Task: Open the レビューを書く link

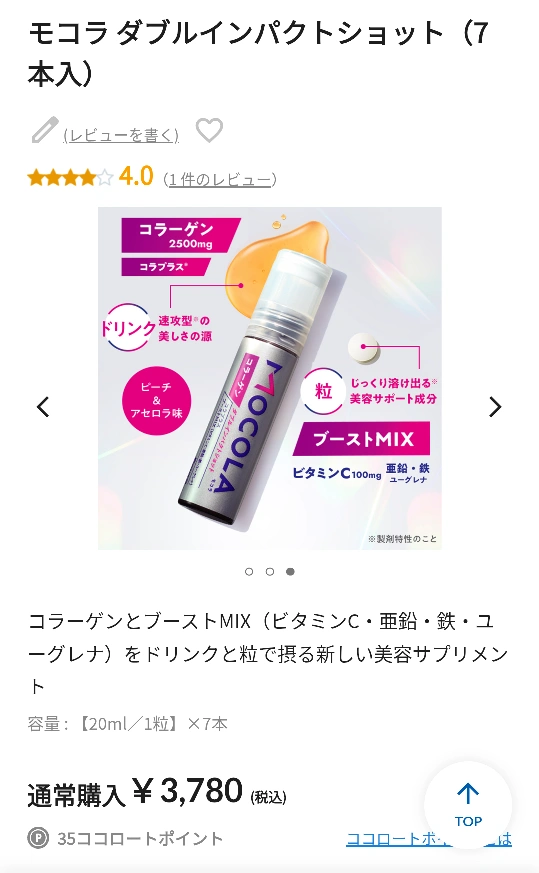Action: (121, 135)
